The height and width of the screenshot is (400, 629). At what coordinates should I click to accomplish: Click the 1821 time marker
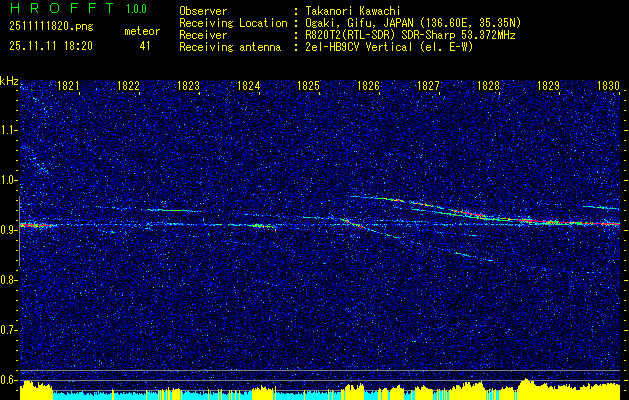tap(68, 85)
